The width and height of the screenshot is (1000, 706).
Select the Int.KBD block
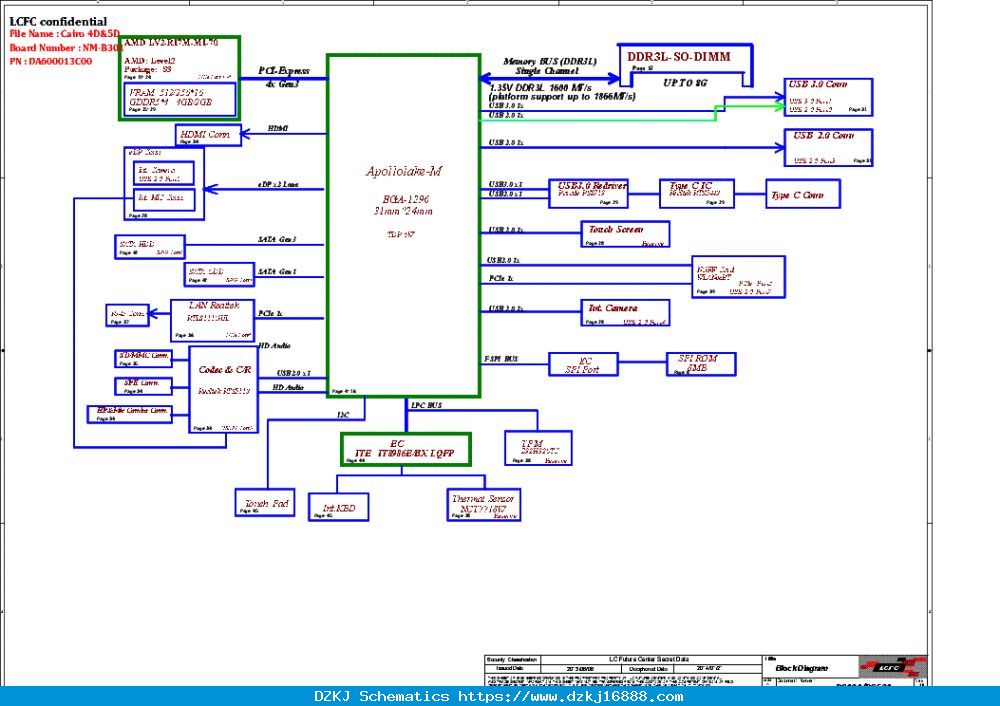click(x=338, y=507)
